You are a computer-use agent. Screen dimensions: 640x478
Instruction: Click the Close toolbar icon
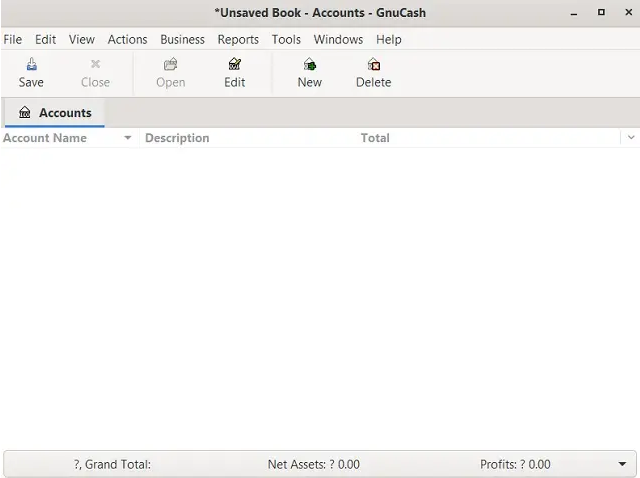tap(95, 64)
